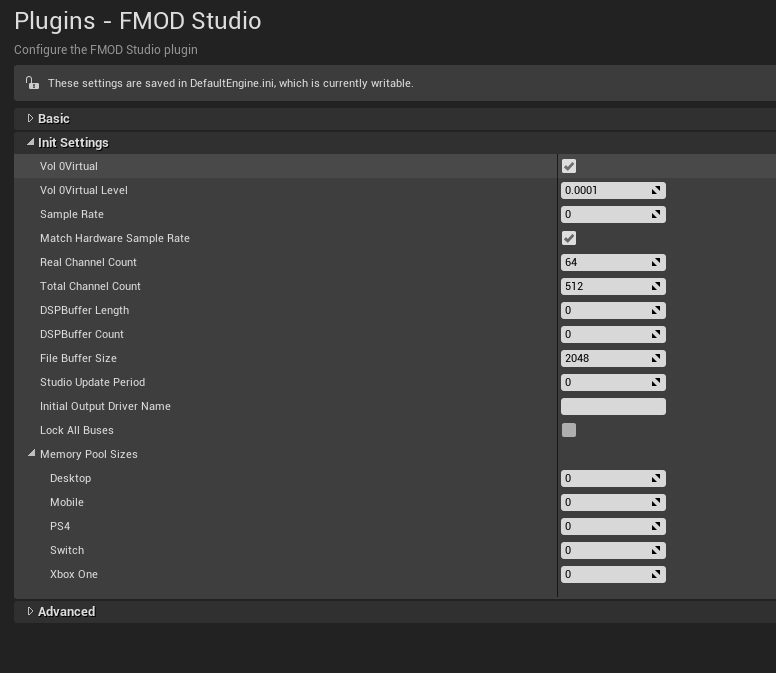This screenshot has height=673, width=776.
Task: Click the spin arrow icon in Vol 0Virtual Level
Action: coord(656,190)
